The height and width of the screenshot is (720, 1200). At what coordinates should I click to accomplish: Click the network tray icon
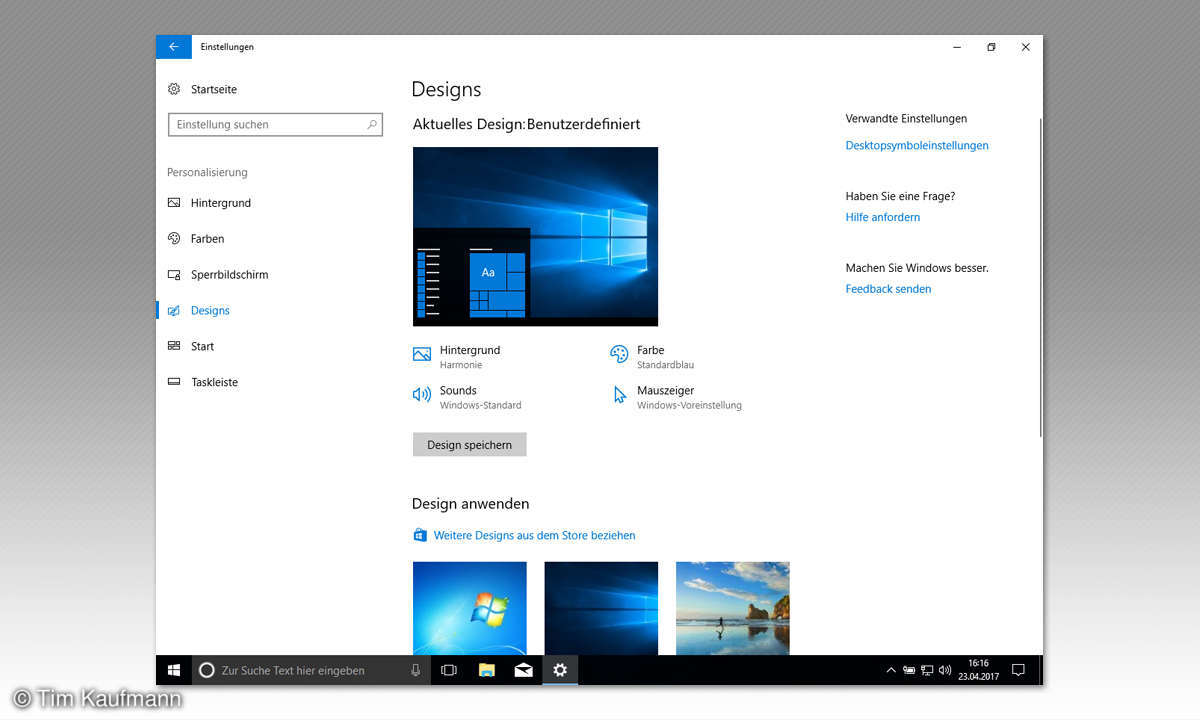tap(927, 670)
